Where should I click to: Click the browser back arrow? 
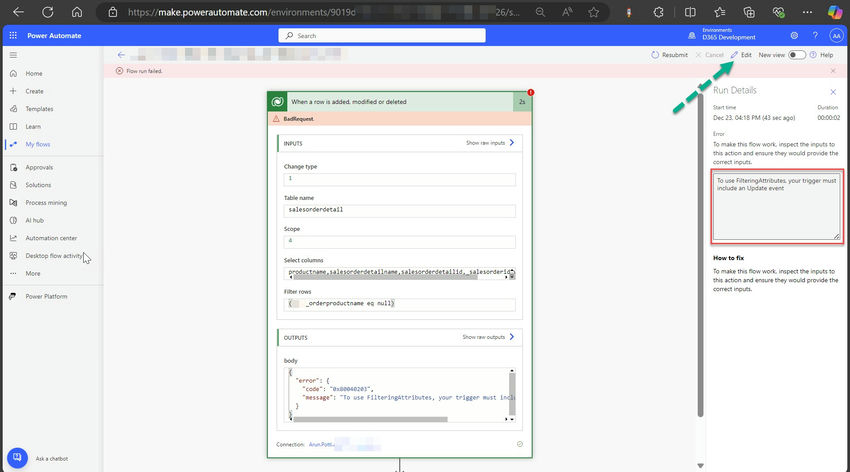click(18, 12)
